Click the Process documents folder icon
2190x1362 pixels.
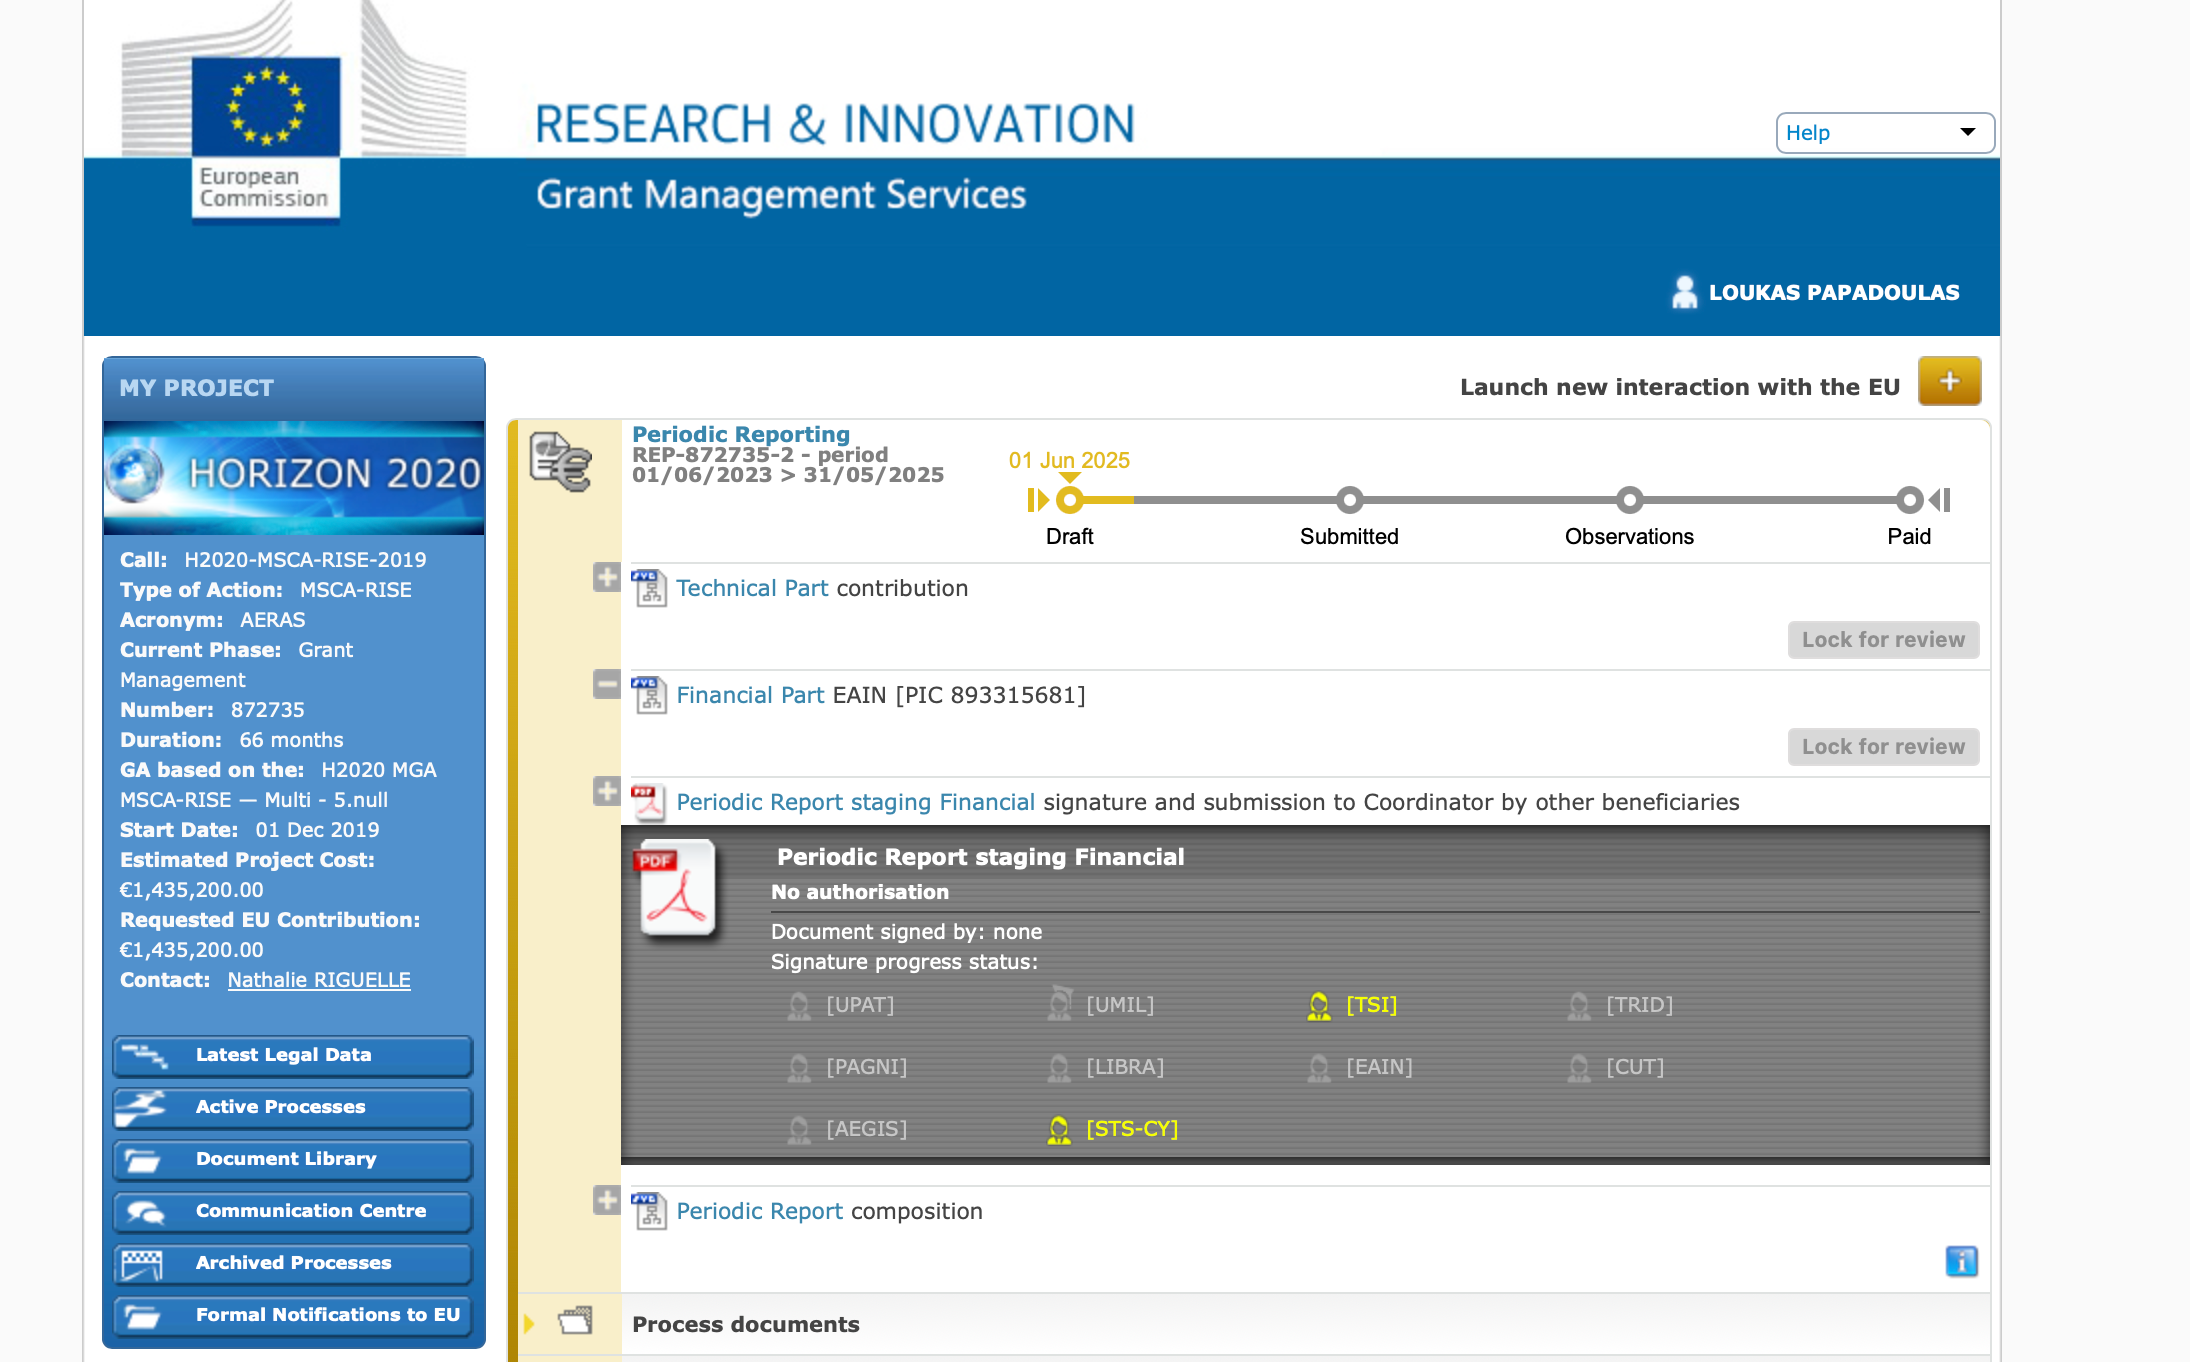point(575,1321)
